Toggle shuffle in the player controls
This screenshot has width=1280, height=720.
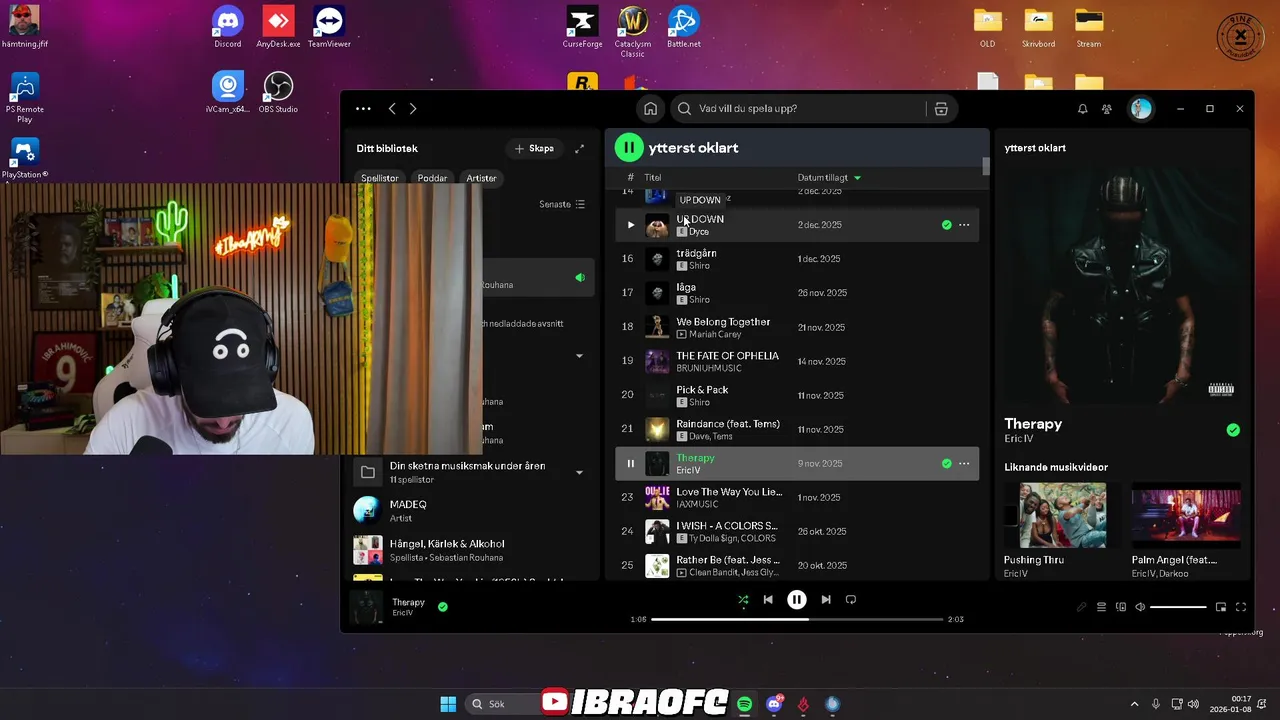tap(743, 600)
